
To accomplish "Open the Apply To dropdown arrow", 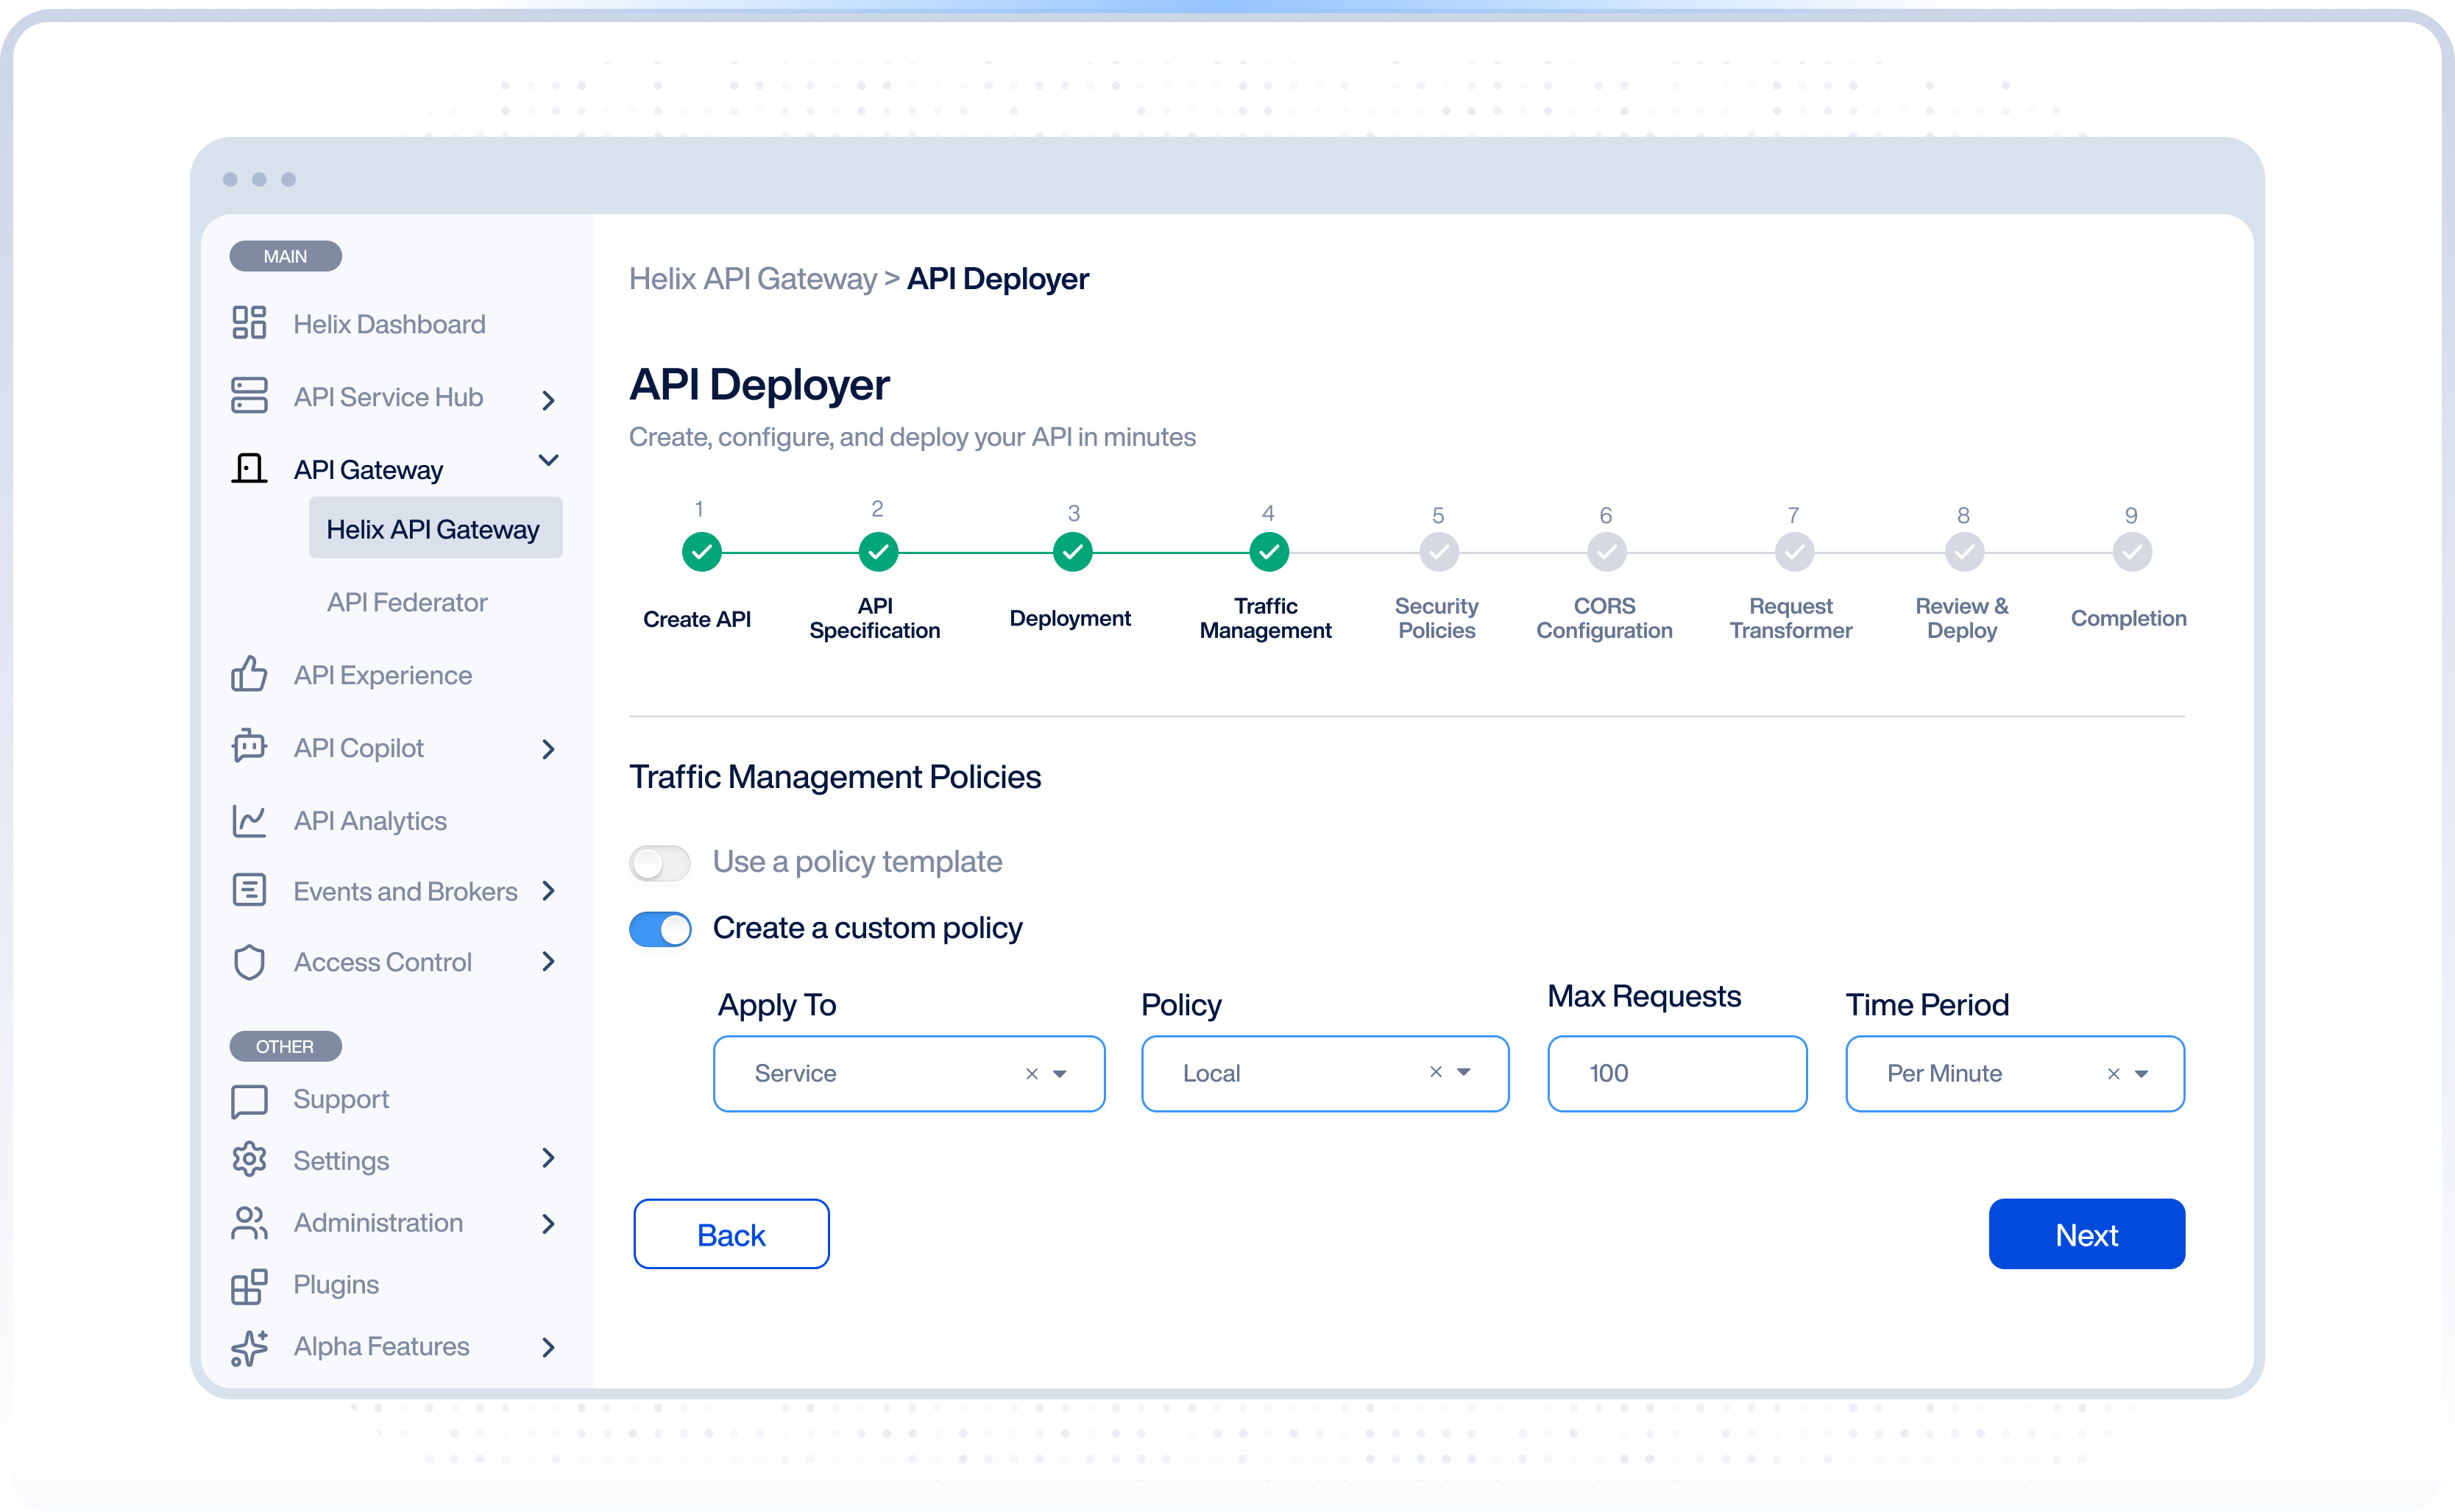I will point(1060,1074).
